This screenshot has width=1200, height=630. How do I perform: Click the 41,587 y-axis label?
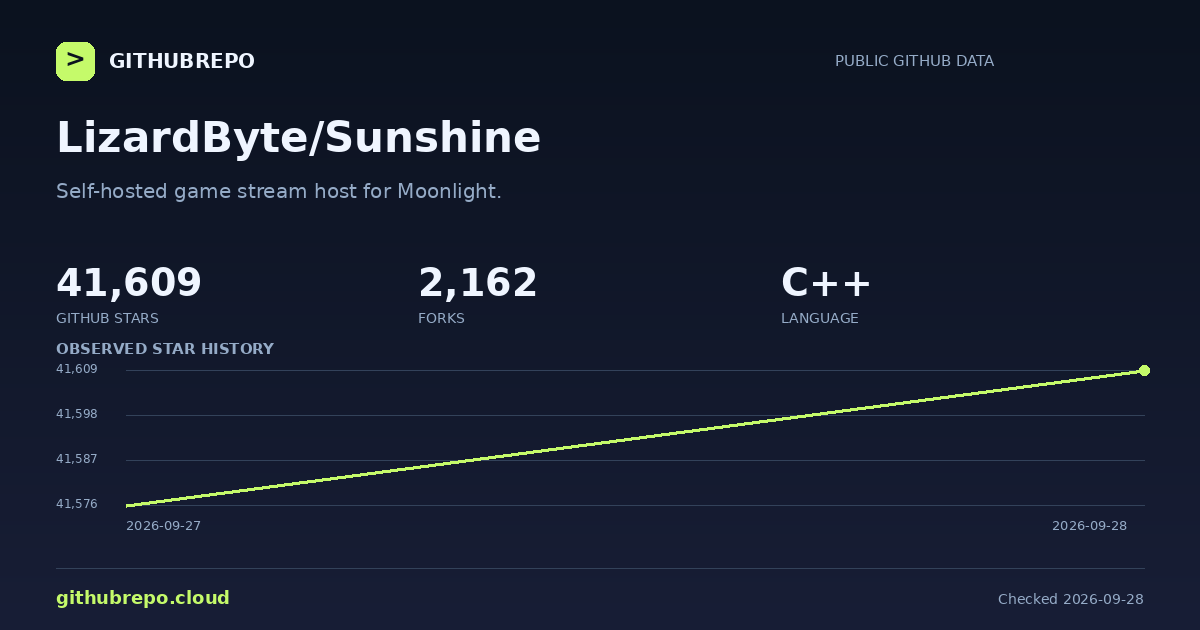(77, 459)
